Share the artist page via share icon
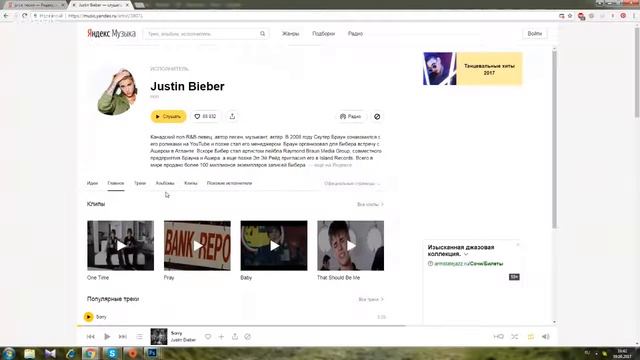640x360 pixels. (x=232, y=116)
